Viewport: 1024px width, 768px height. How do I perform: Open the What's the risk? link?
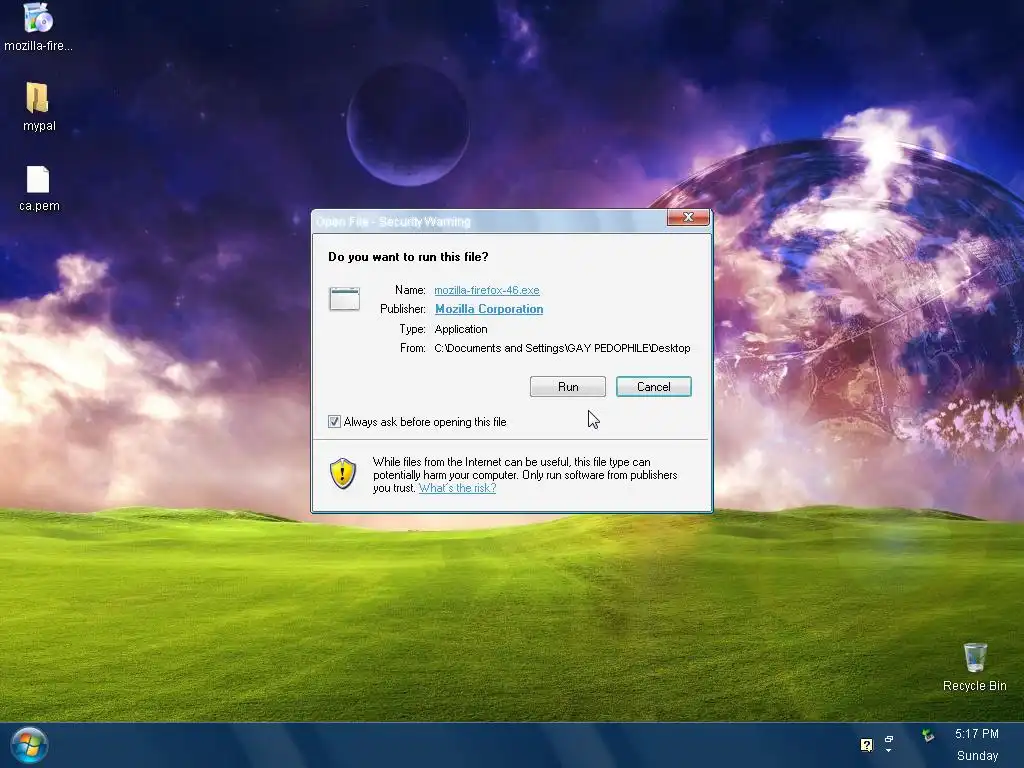pos(457,488)
